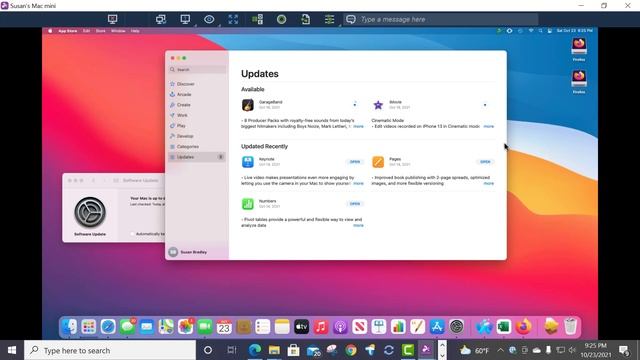The image size is (640, 360).
Task: Click the update indicator next to GarageBand
Action: [355, 104]
